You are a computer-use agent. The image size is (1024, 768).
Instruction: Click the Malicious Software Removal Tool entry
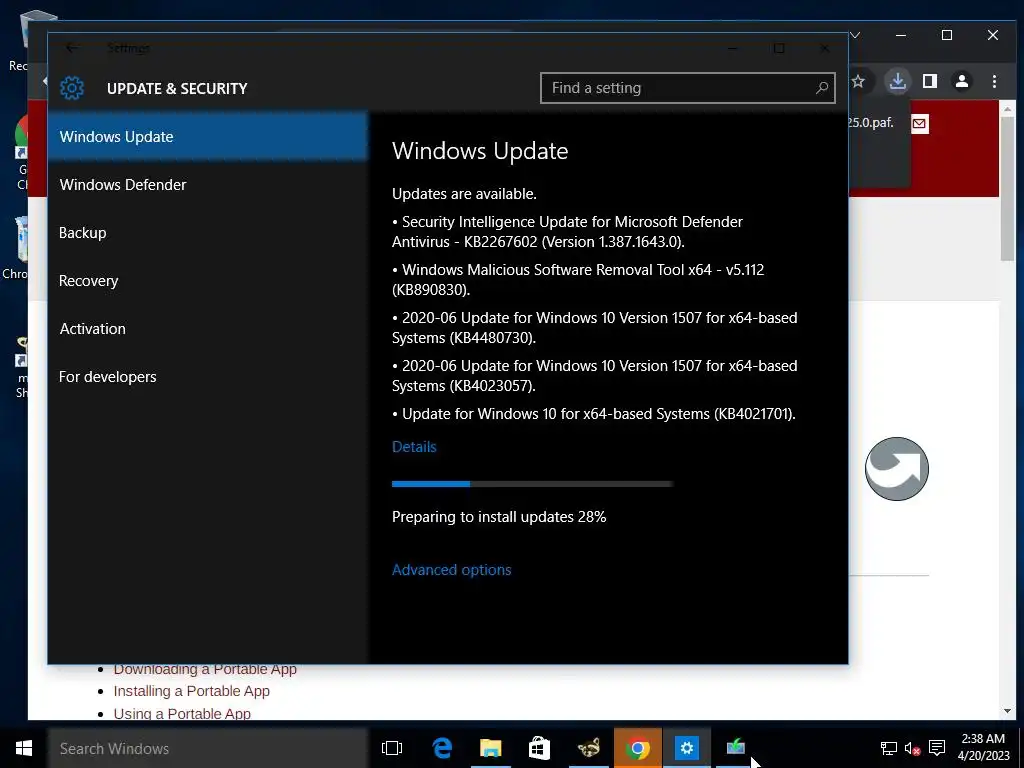[578, 280]
